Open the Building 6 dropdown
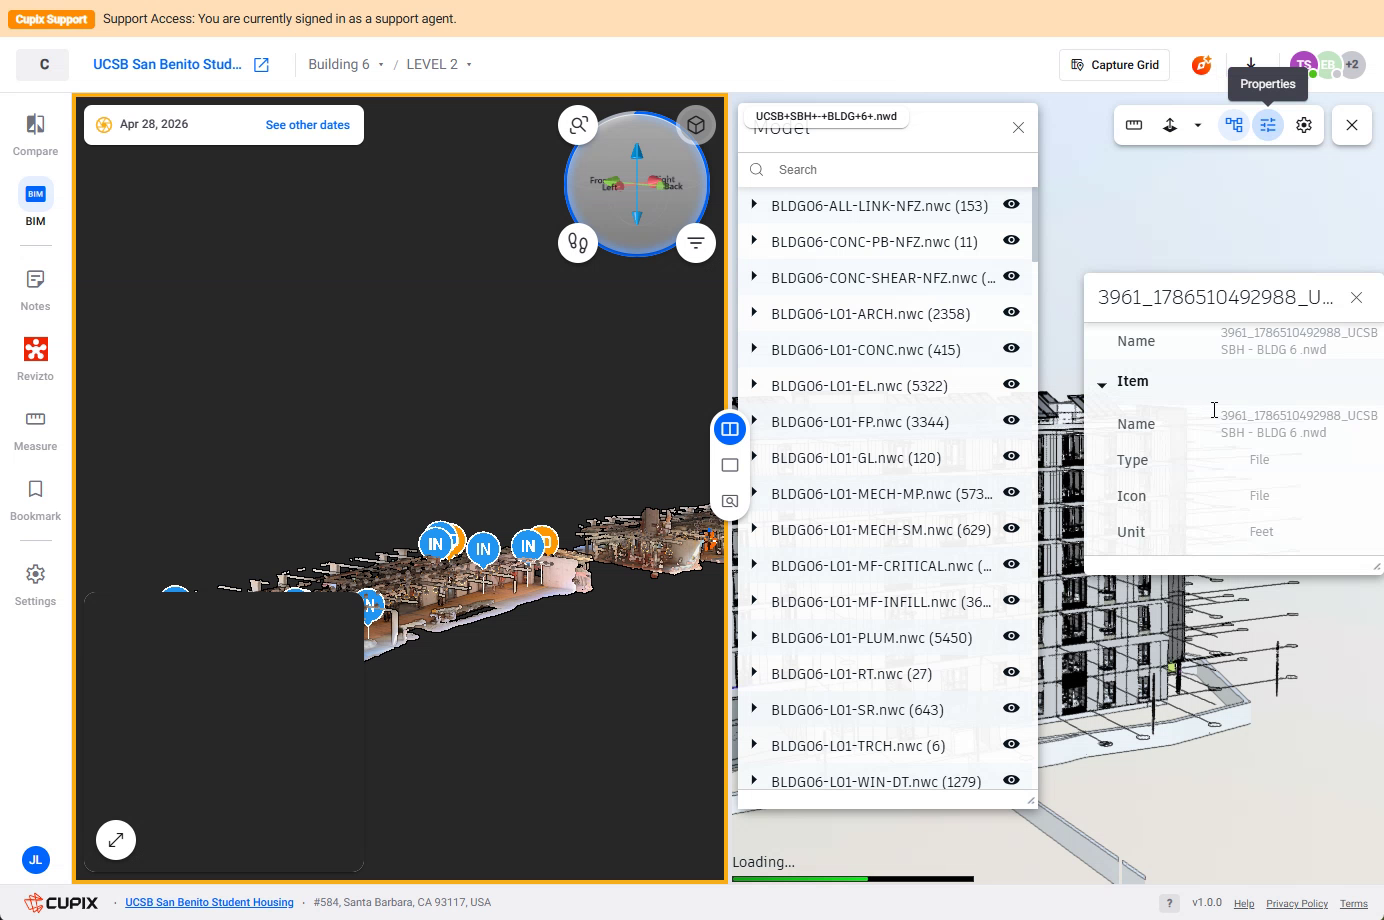 346,64
